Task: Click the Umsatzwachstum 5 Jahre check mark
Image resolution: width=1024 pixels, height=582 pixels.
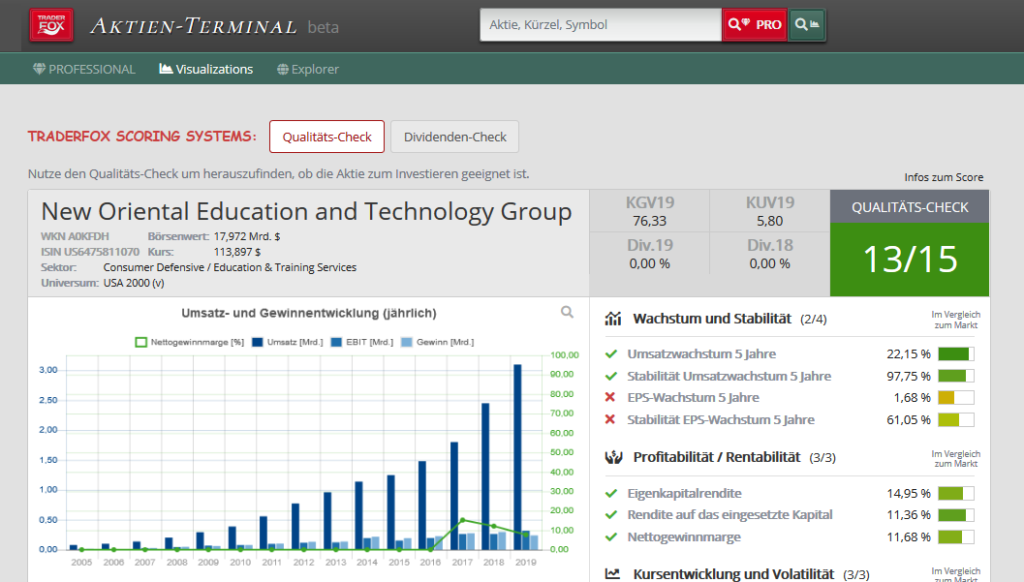Action: (x=611, y=354)
